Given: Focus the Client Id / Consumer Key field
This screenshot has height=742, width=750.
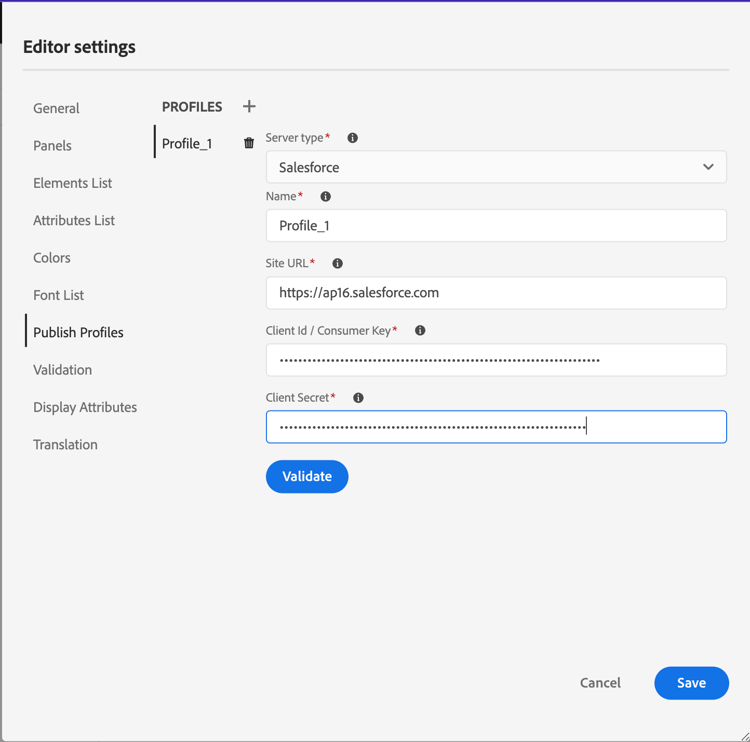Looking at the screenshot, I should pyautogui.click(x=496, y=360).
